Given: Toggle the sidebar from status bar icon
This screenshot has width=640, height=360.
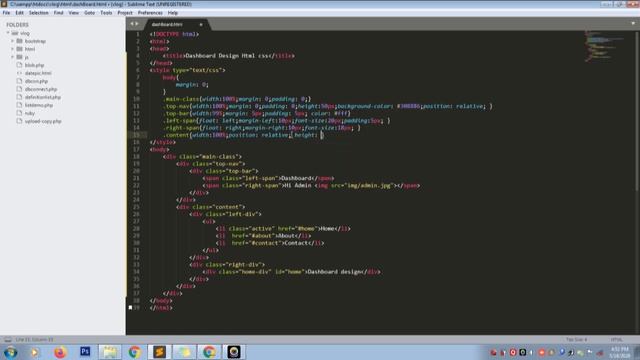Looking at the screenshot, I should [8, 339].
